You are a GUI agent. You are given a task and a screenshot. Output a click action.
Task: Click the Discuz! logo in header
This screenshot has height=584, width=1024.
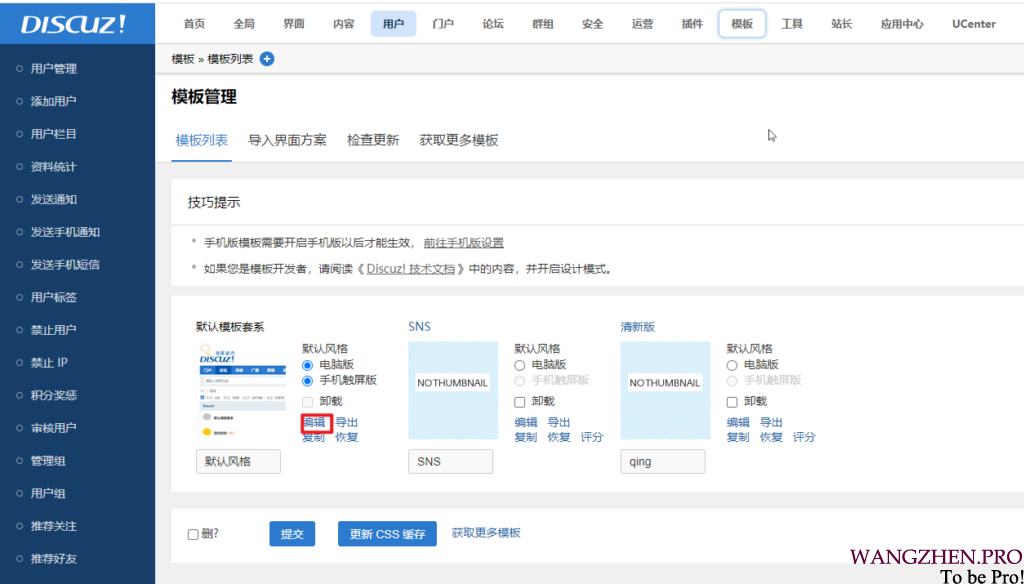[x=73, y=24]
